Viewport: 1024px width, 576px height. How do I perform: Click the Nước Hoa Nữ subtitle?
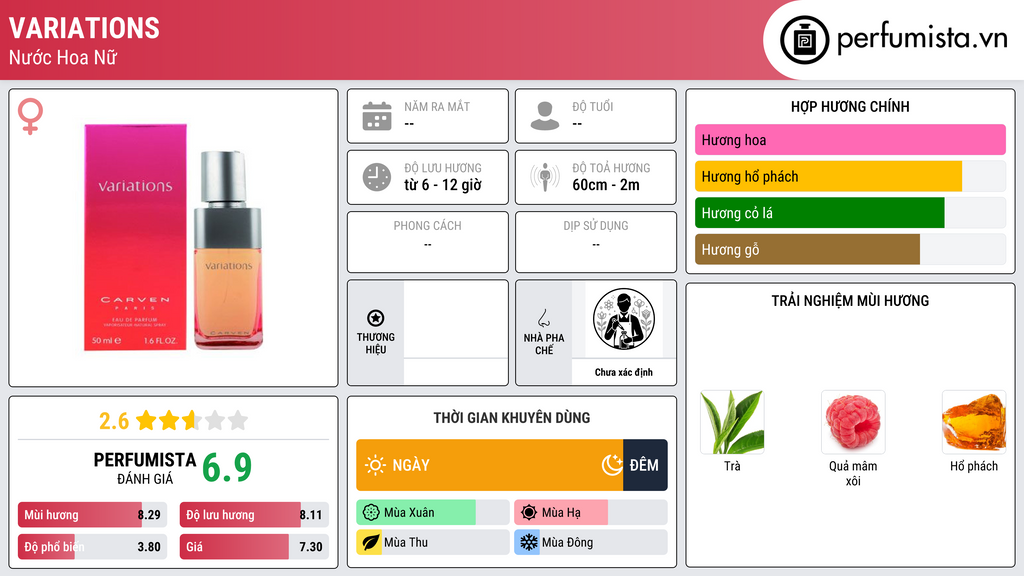63,57
